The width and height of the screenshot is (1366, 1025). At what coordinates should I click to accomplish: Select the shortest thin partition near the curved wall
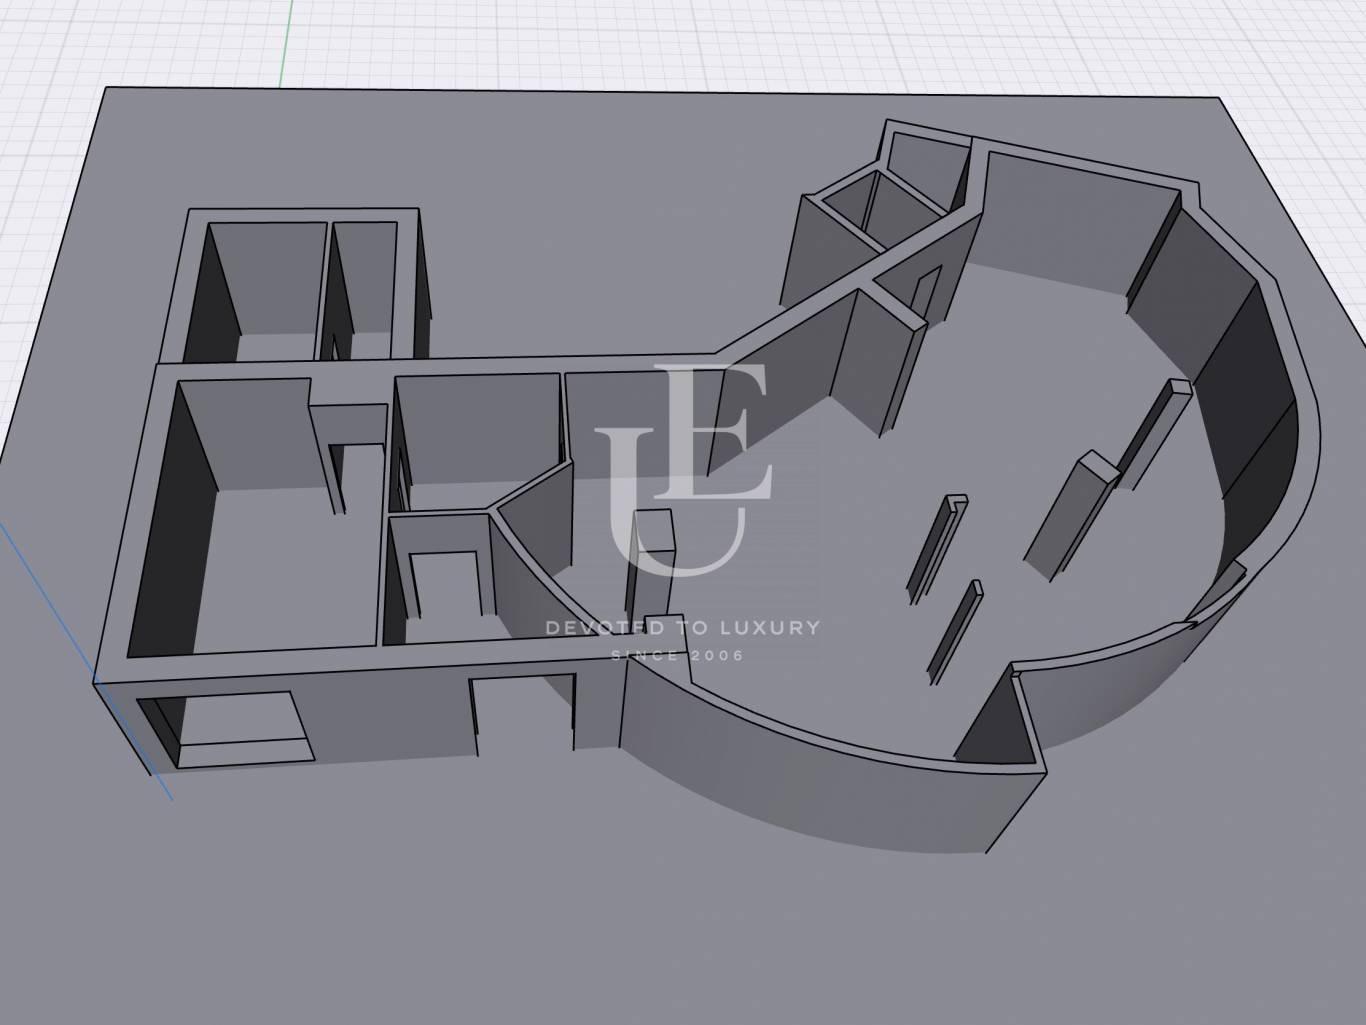point(955,630)
